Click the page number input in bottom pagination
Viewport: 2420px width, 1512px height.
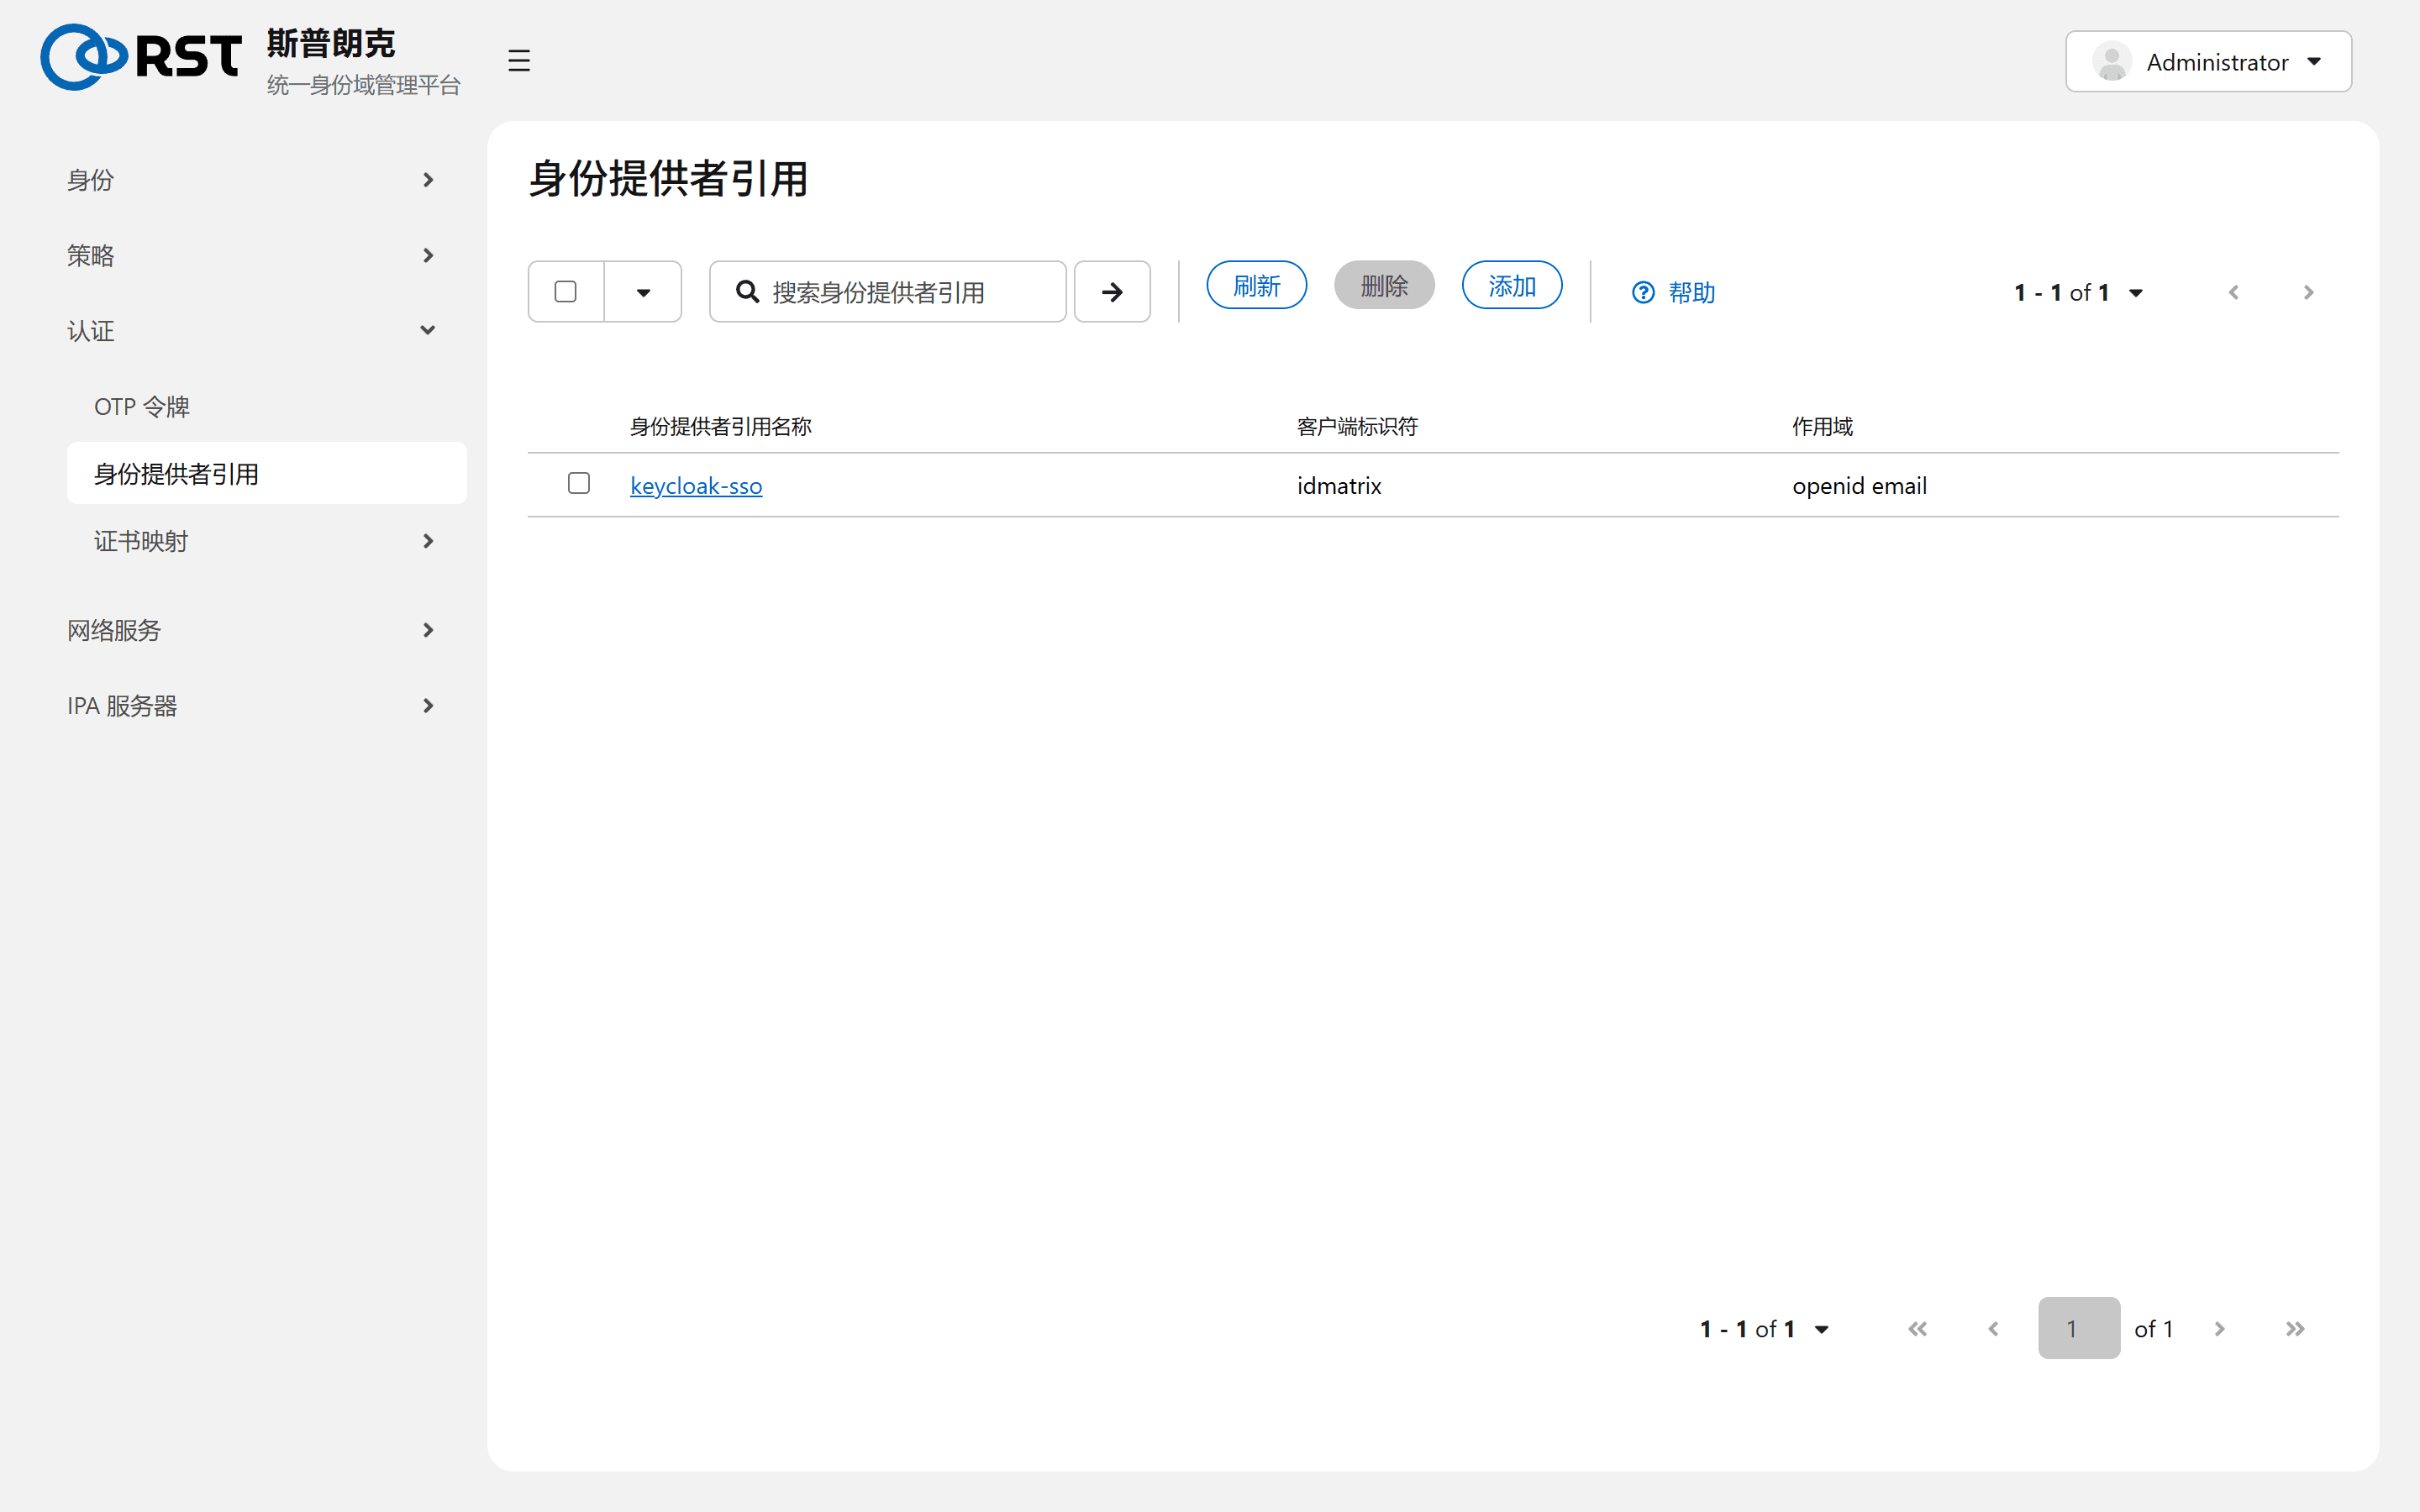point(2079,1329)
